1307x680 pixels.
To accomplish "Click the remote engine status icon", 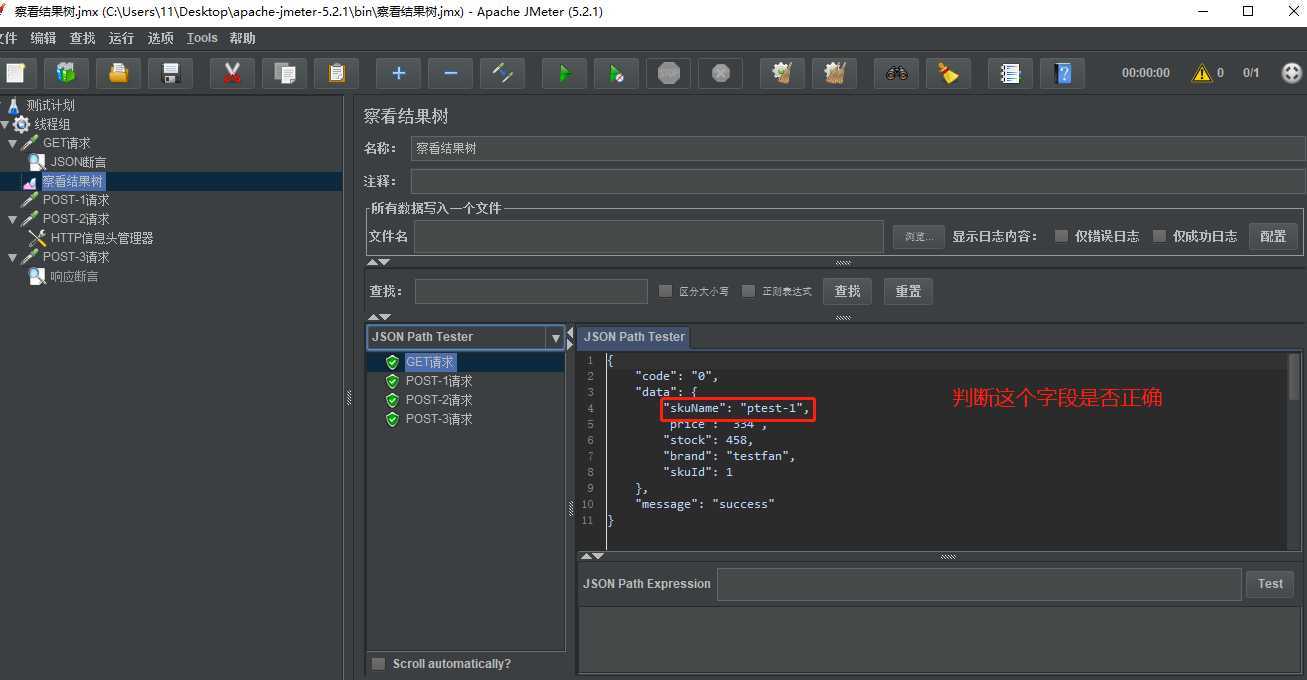I will [x=1291, y=73].
